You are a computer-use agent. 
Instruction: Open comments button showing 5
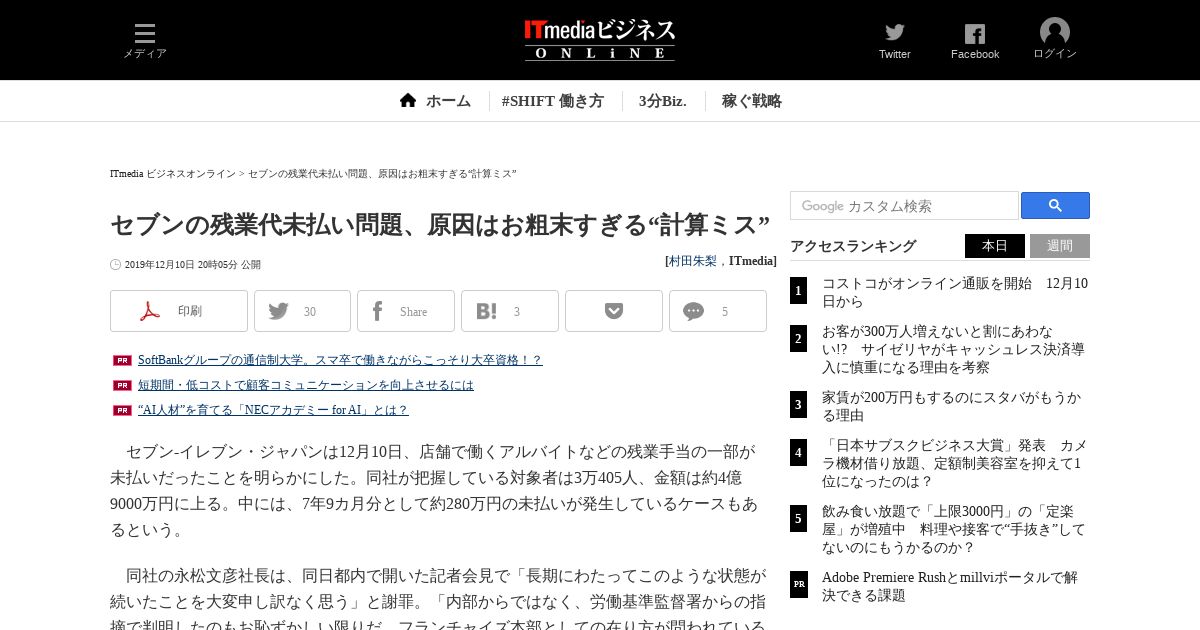pos(718,311)
